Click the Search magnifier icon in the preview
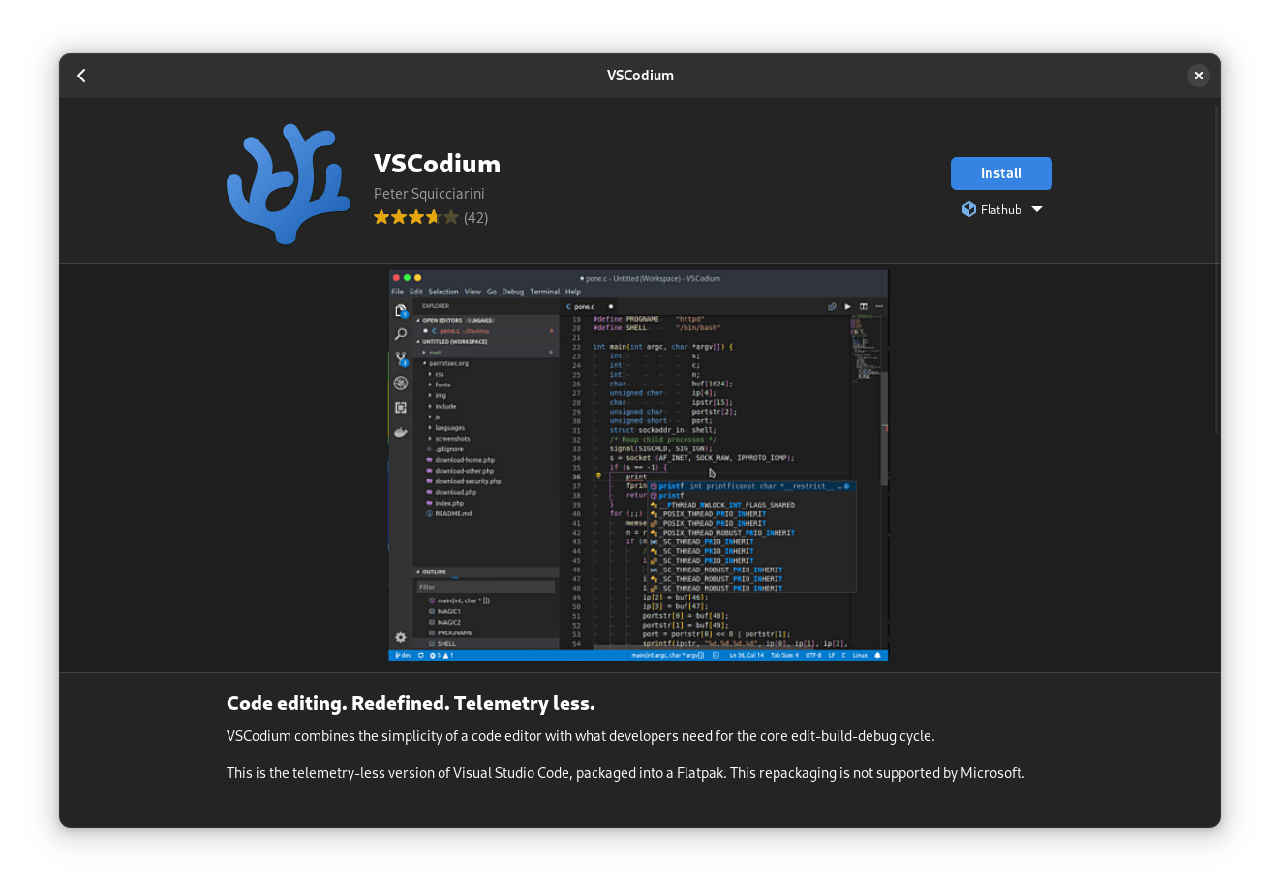The image size is (1280, 893). [x=401, y=335]
